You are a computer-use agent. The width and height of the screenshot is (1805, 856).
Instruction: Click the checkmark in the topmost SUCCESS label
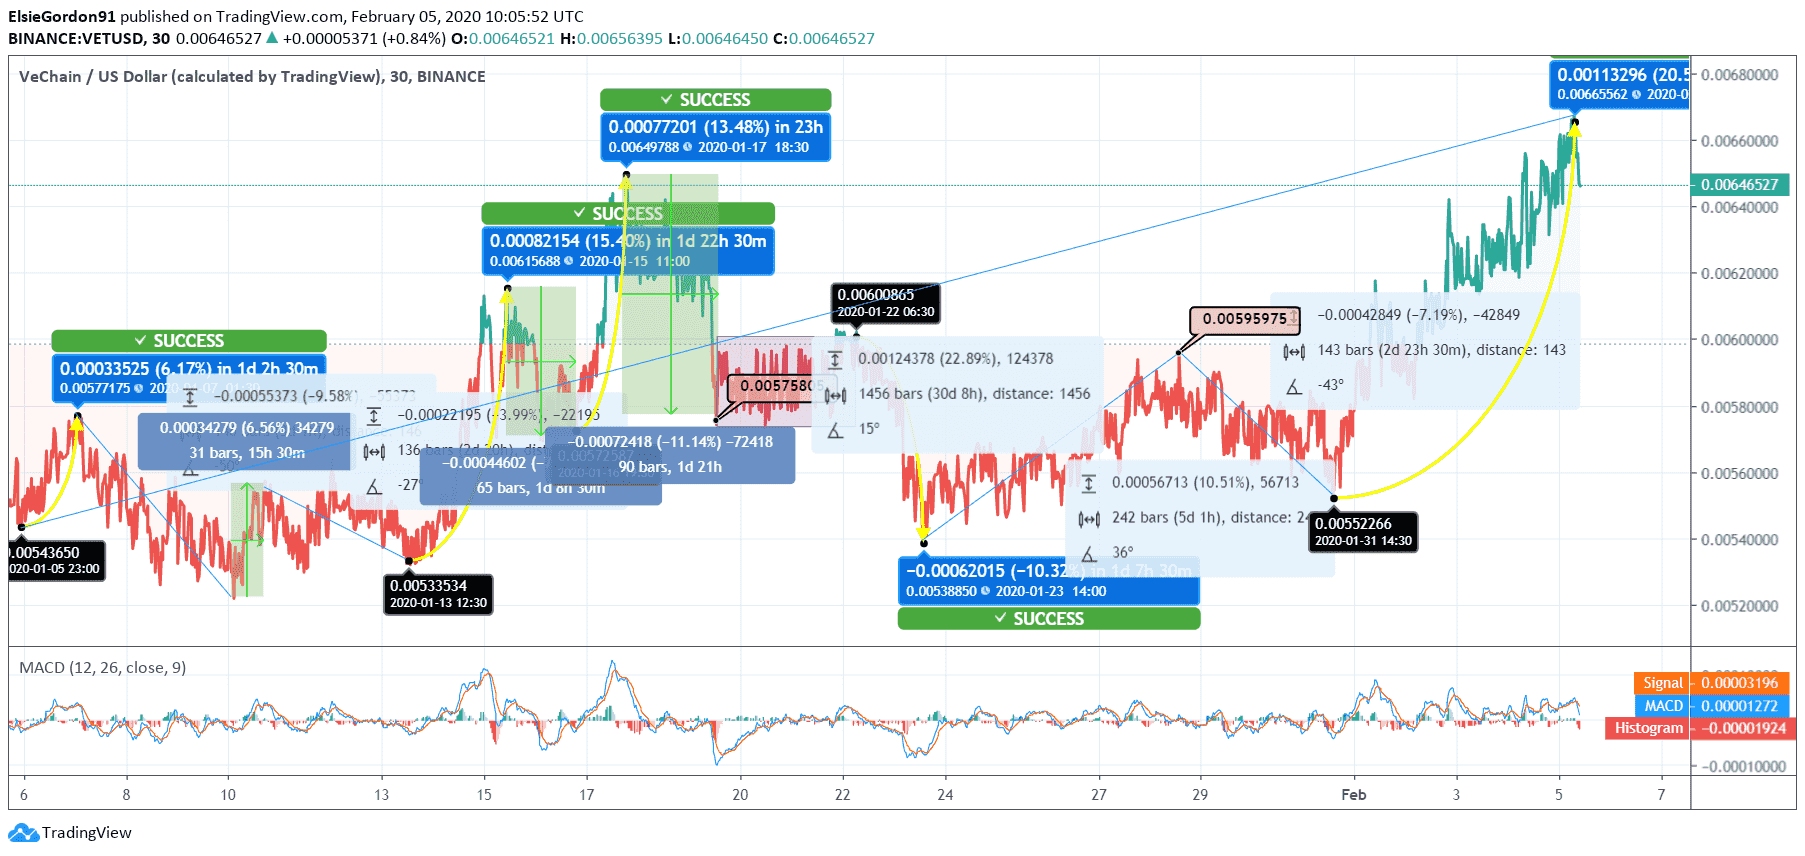(667, 99)
